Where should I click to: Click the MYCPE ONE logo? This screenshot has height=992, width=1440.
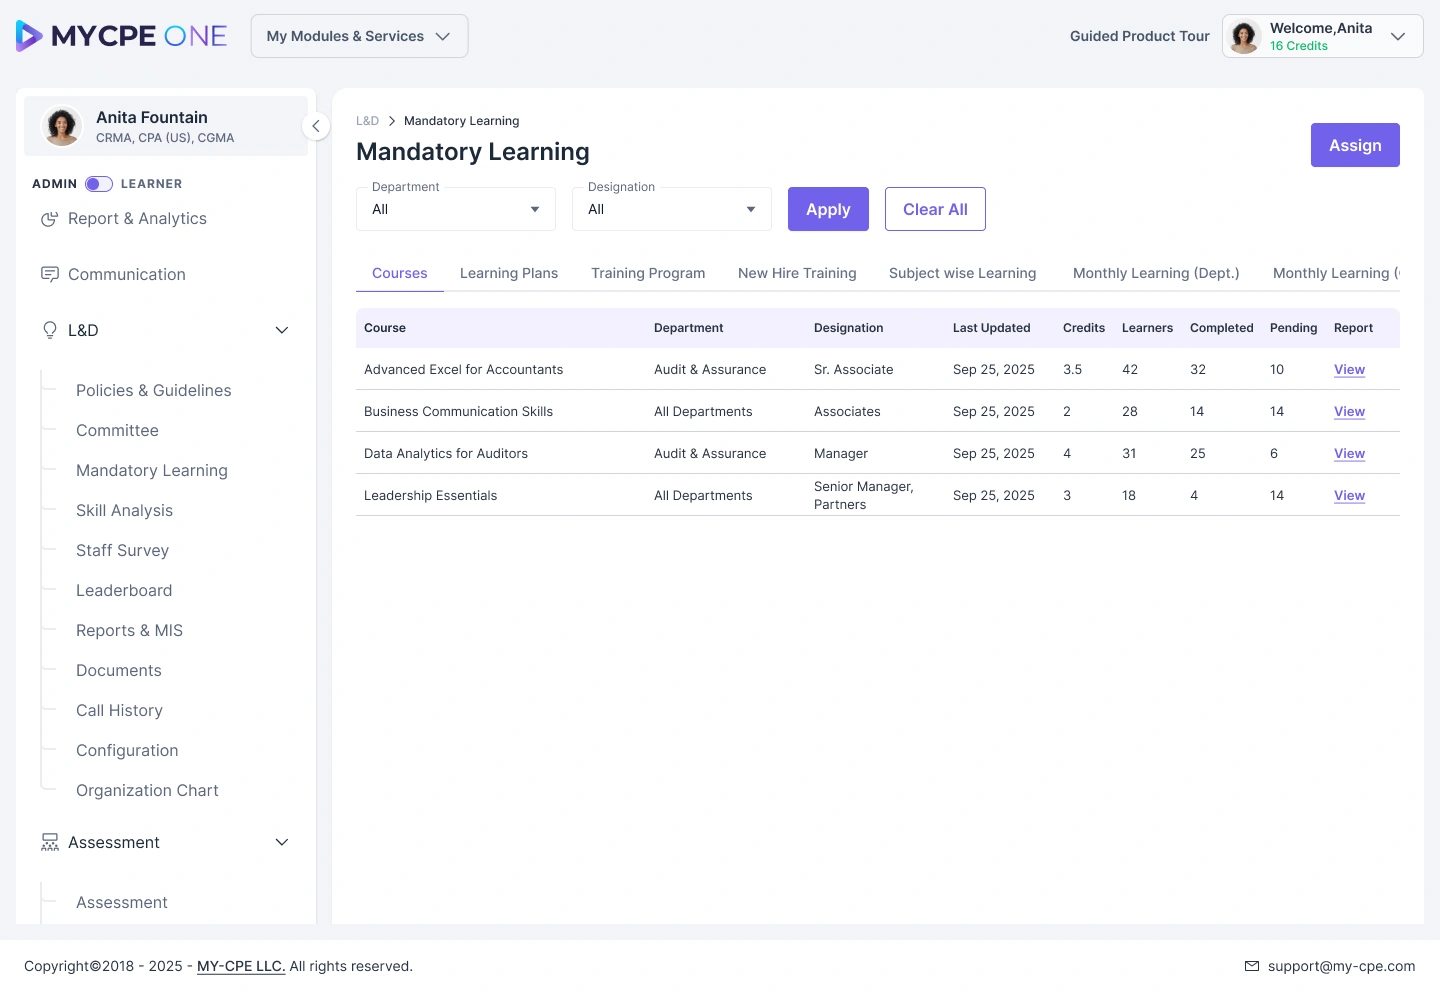121,36
